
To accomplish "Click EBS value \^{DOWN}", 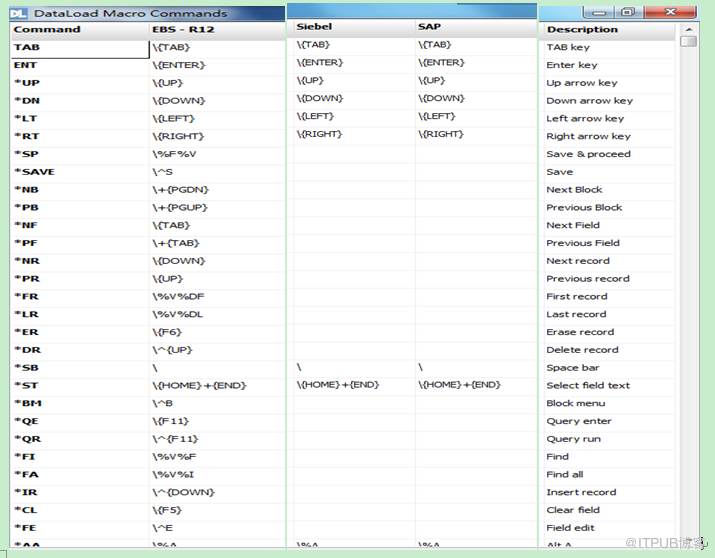I will pyautogui.click(x=183, y=492).
